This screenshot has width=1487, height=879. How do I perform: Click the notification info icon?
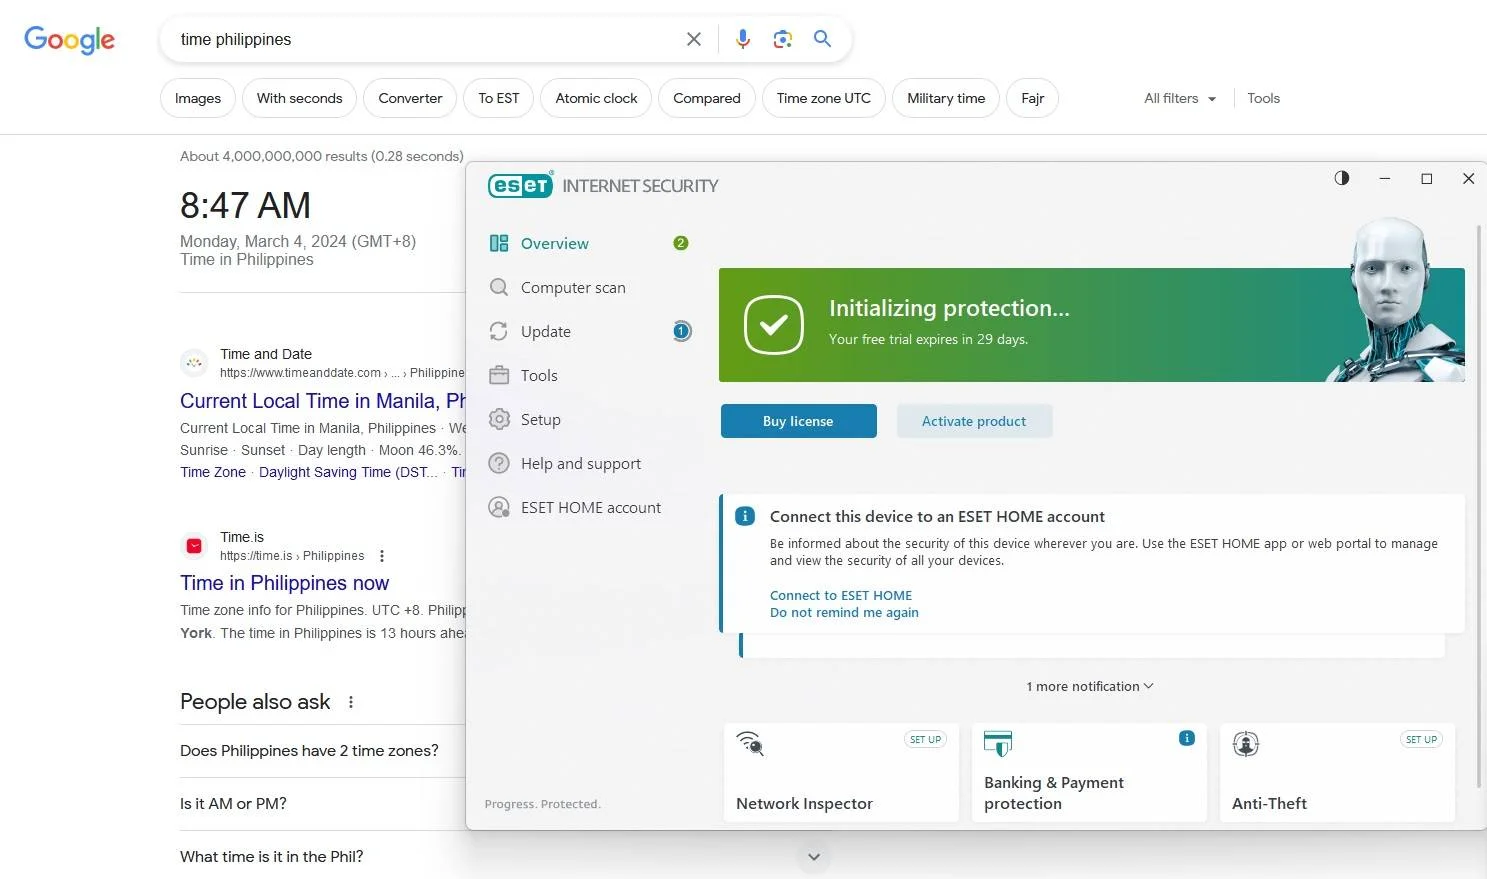pyautogui.click(x=745, y=516)
